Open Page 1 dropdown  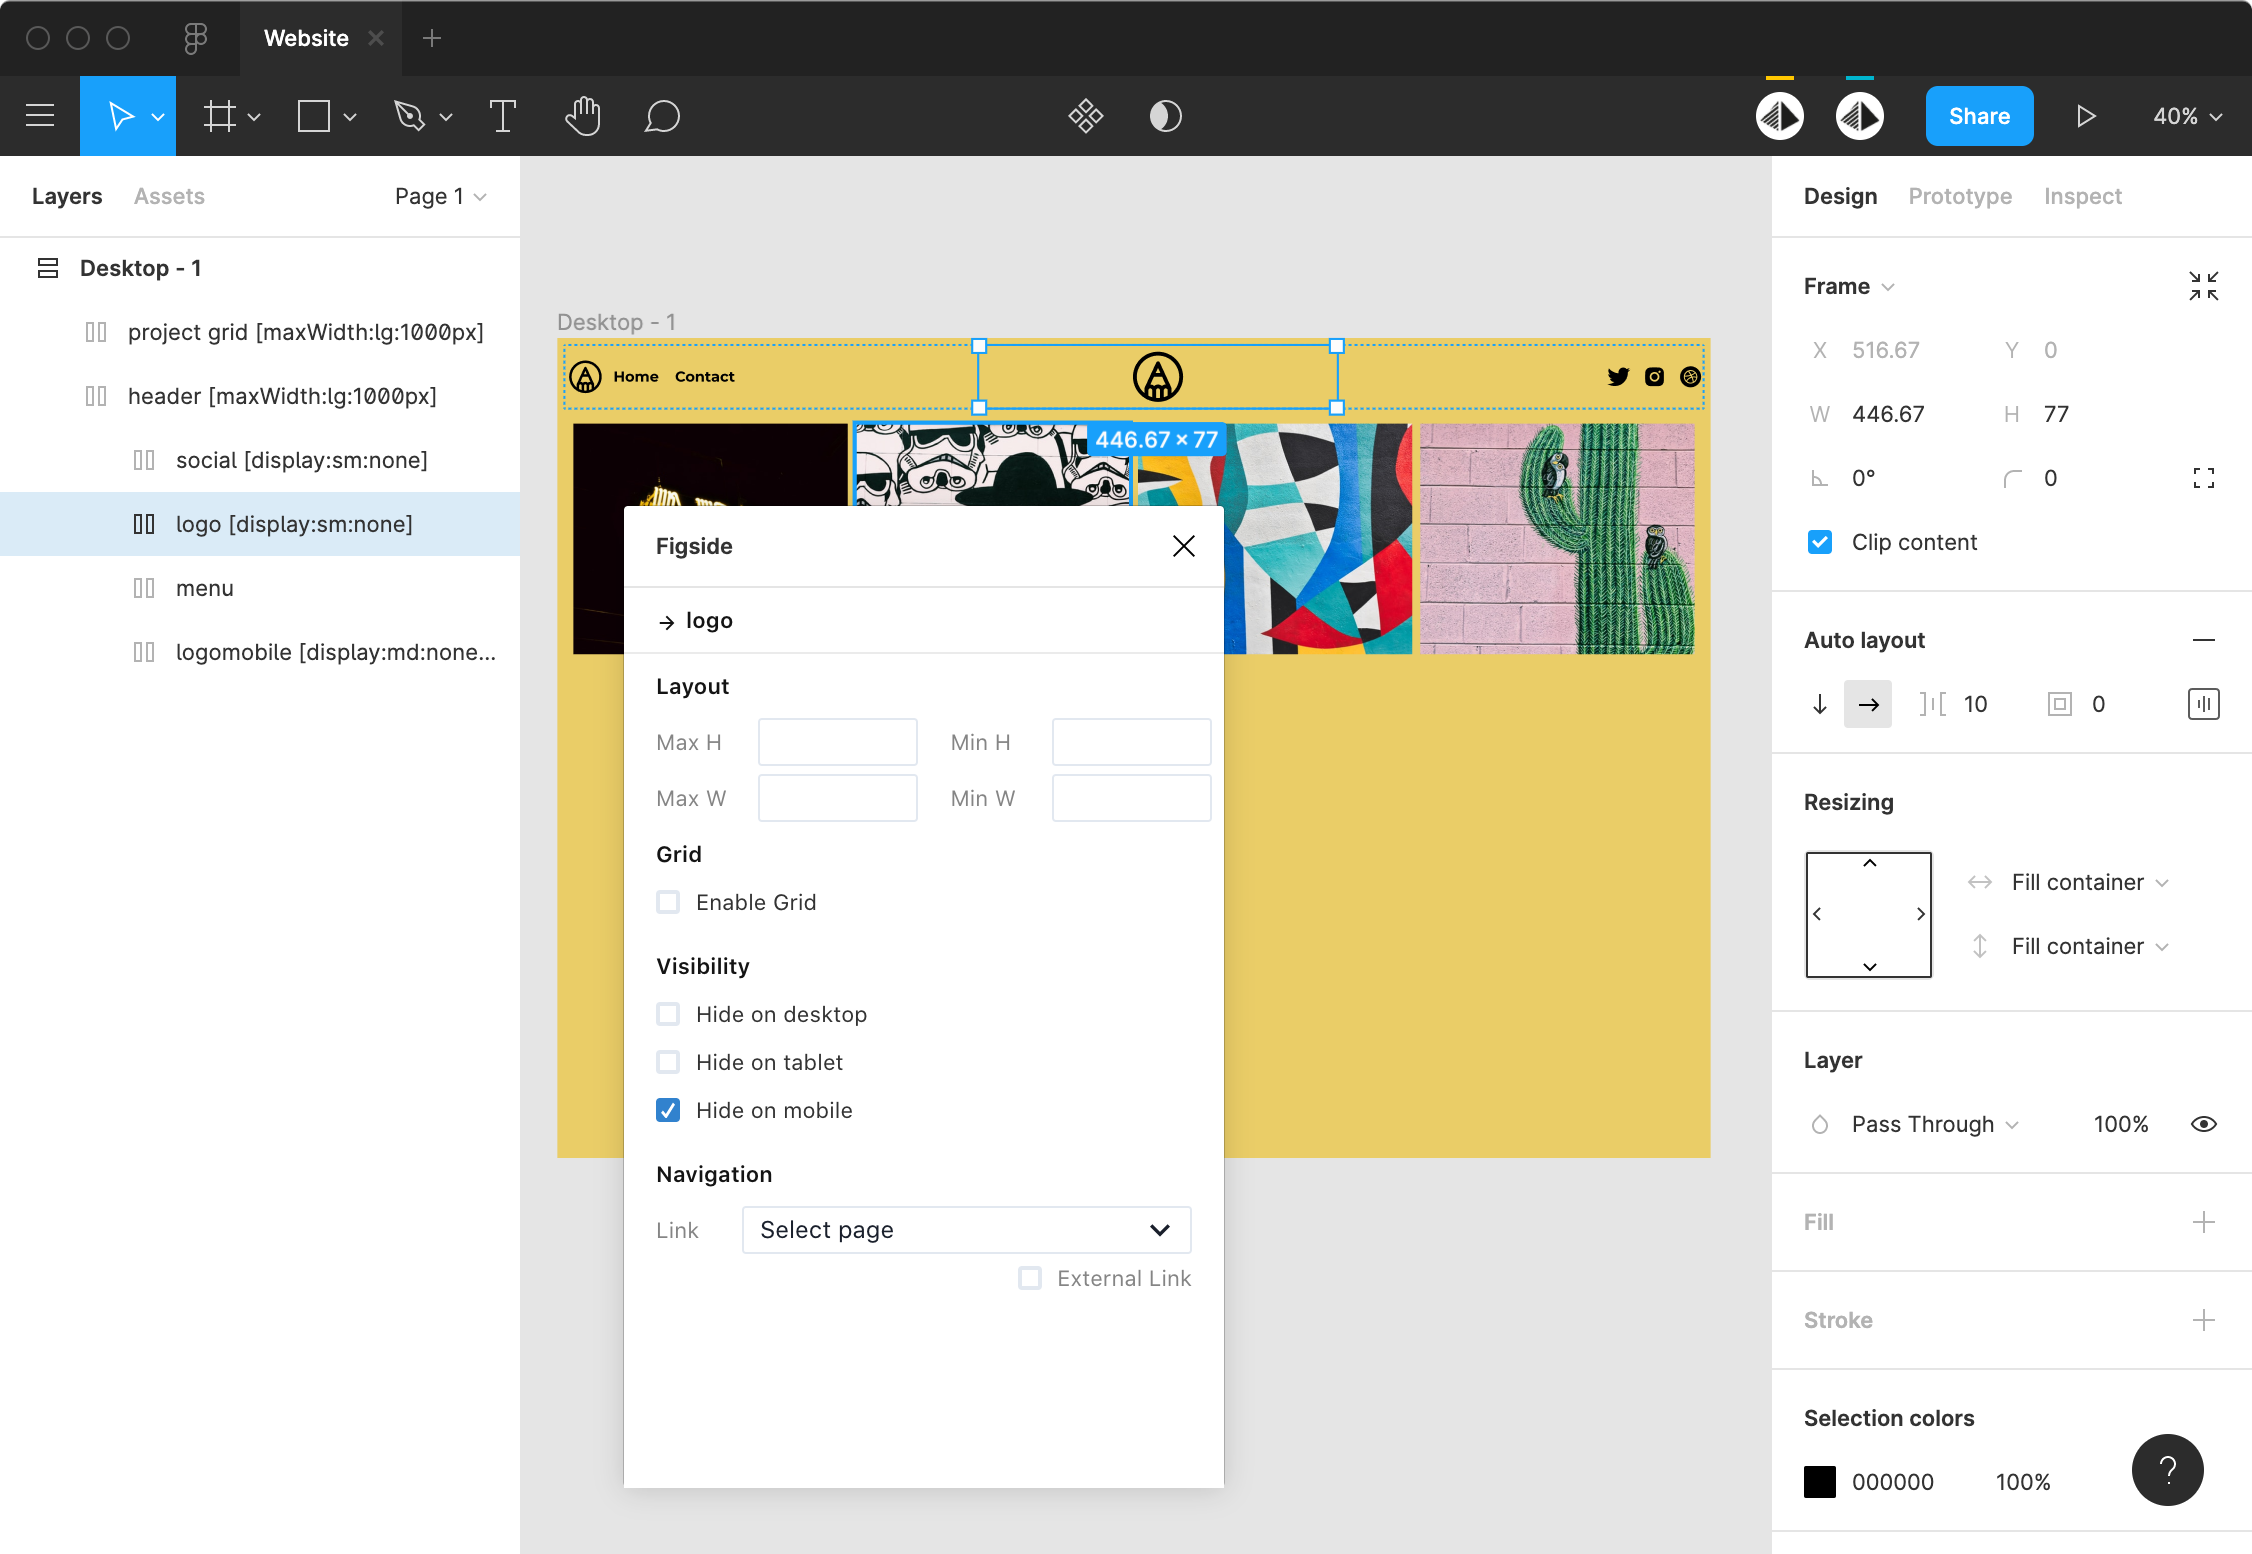pos(441,196)
